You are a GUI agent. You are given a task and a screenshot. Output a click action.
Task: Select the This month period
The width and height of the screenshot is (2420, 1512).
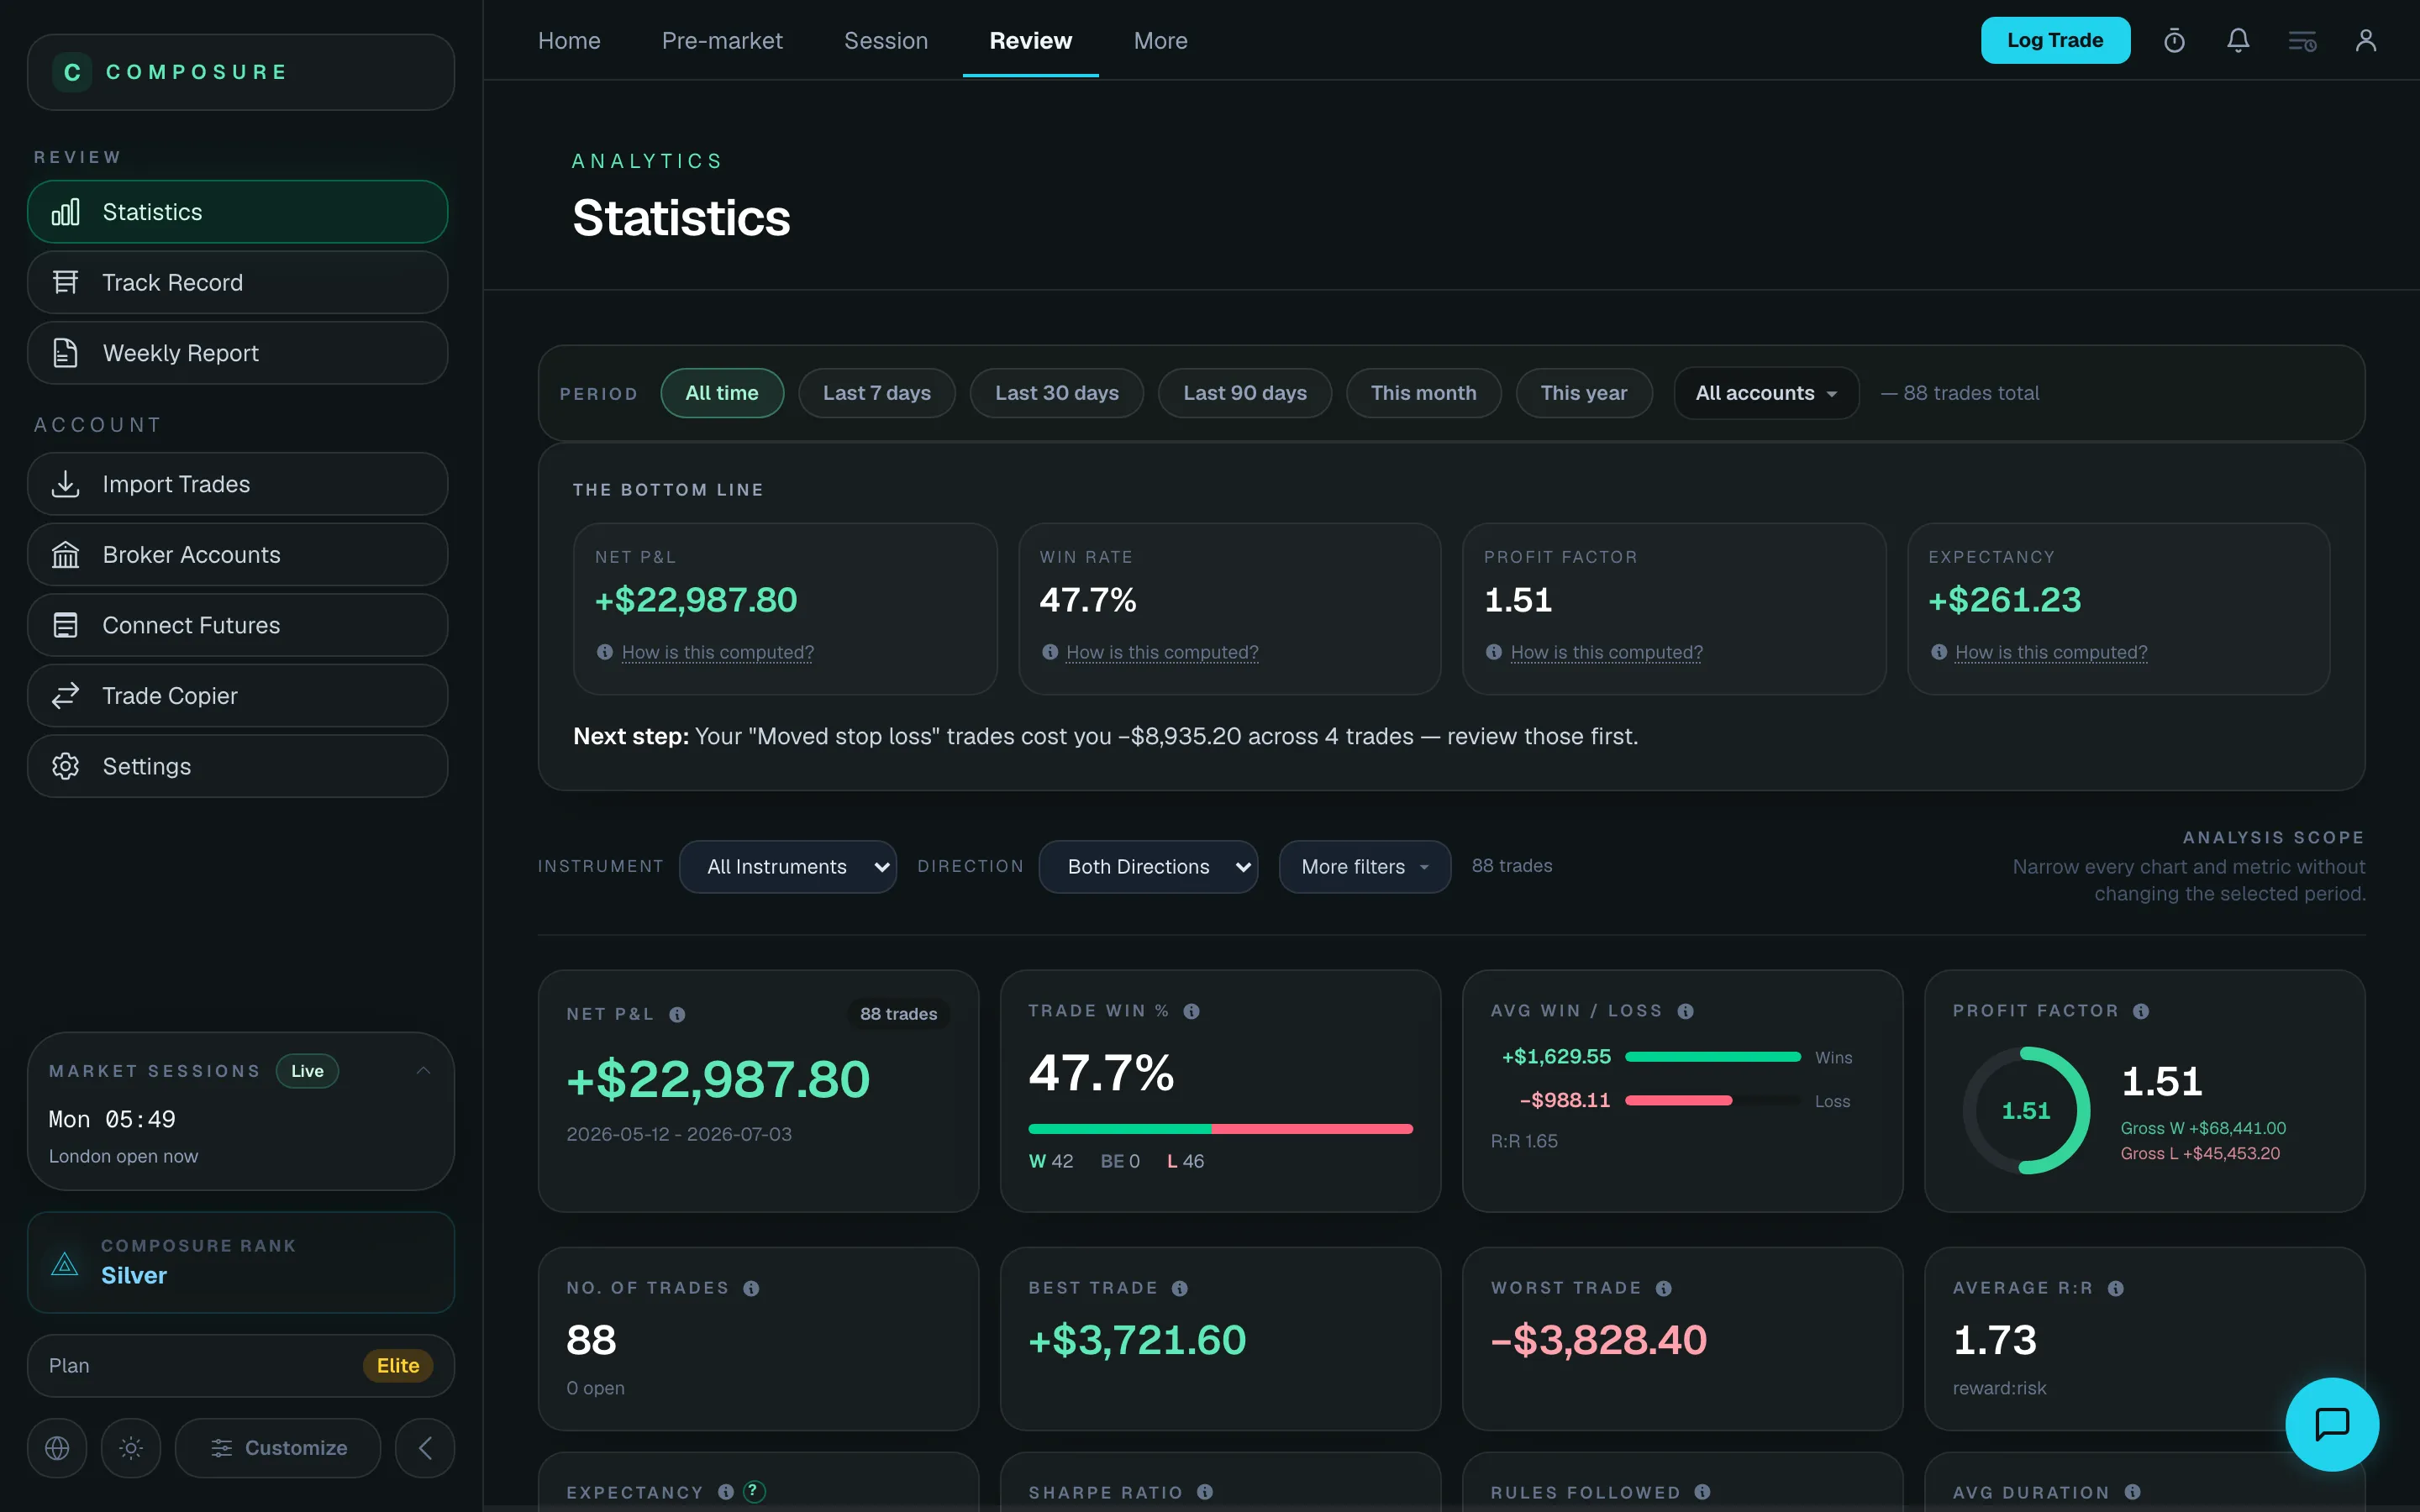tap(1423, 393)
